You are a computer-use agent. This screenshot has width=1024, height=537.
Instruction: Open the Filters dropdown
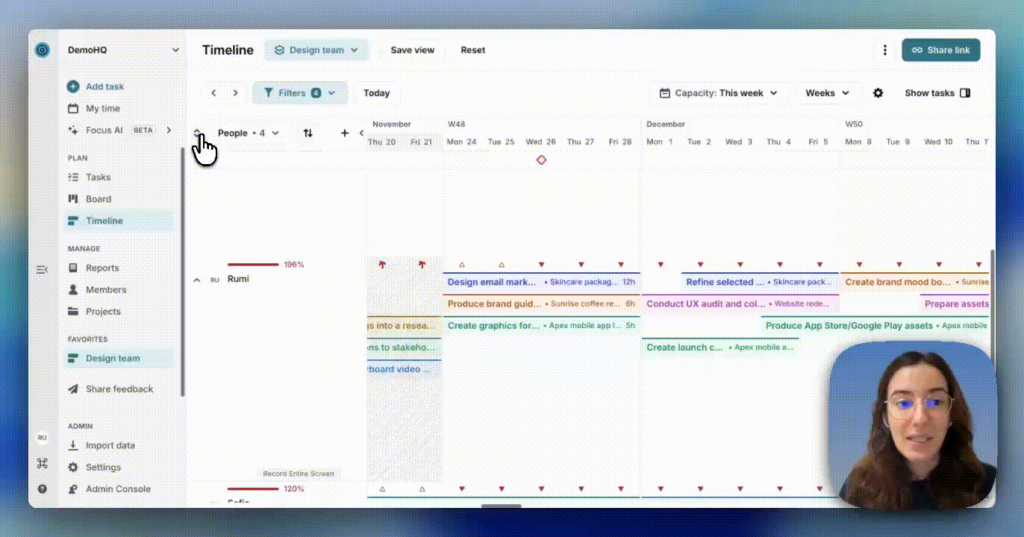click(x=300, y=93)
